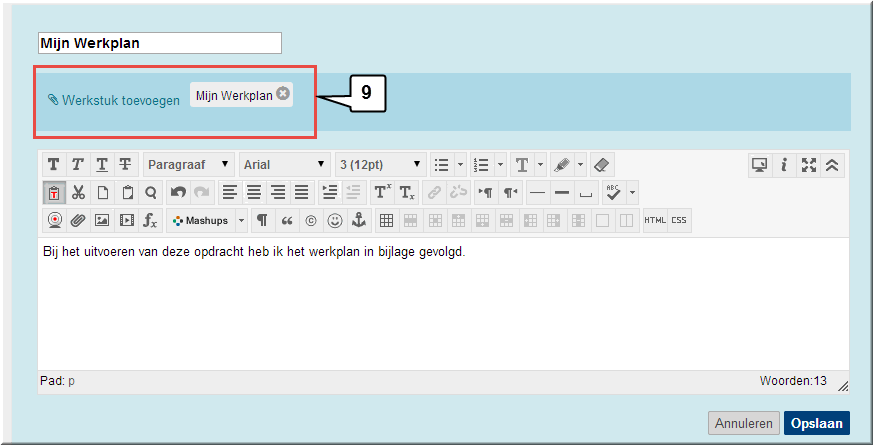Switch editor to fullscreen mode
Viewport: 873px width, 445px height.
coord(808,165)
